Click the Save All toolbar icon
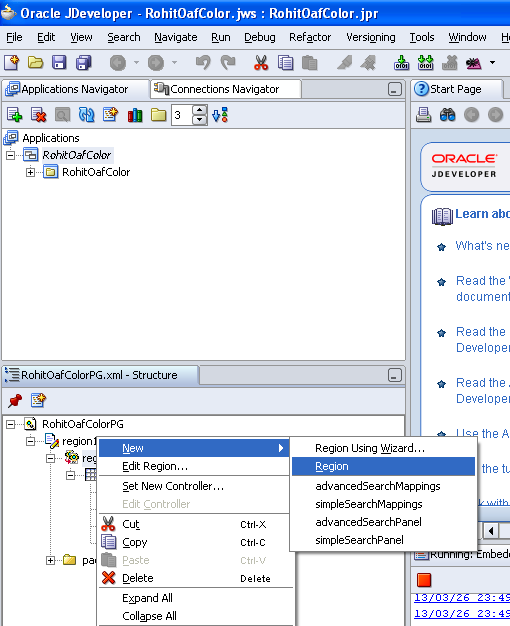Viewport: 510px width, 626px height. 83,63
